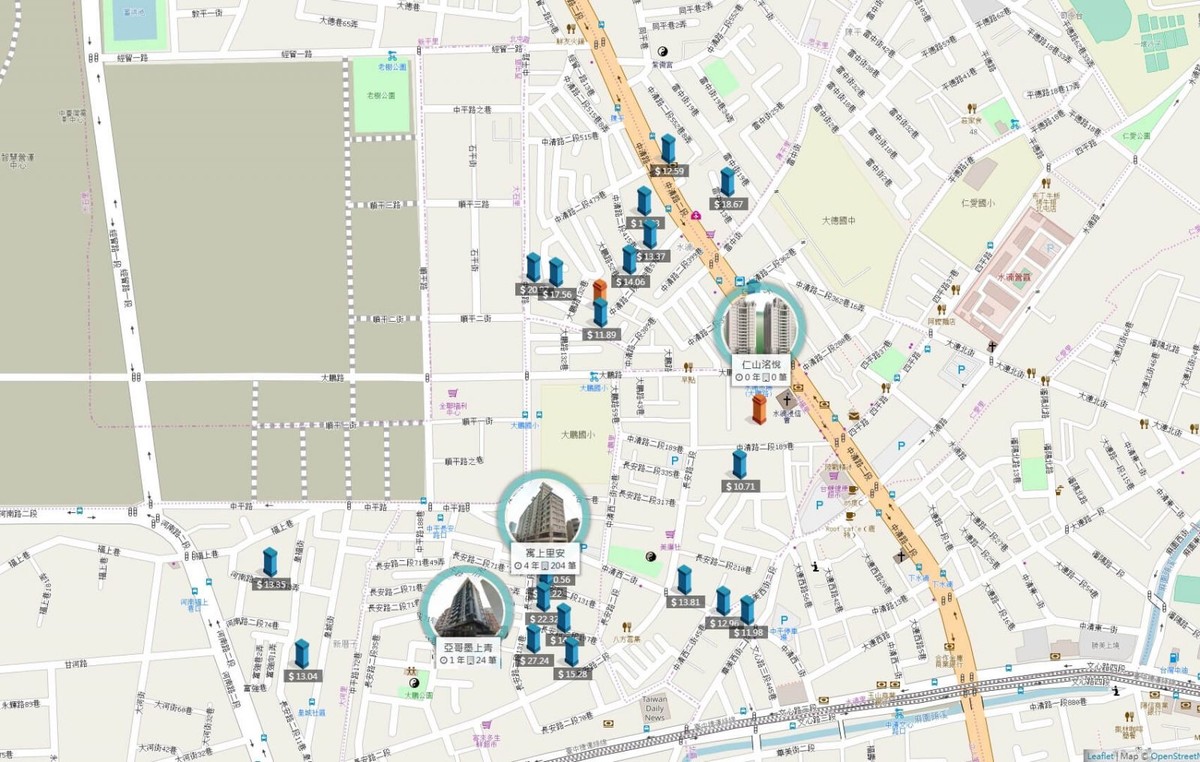Click the $27.24 price label
Image resolution: width=1200 pixels, height=762 pixels.
click(x=534, y=661)
